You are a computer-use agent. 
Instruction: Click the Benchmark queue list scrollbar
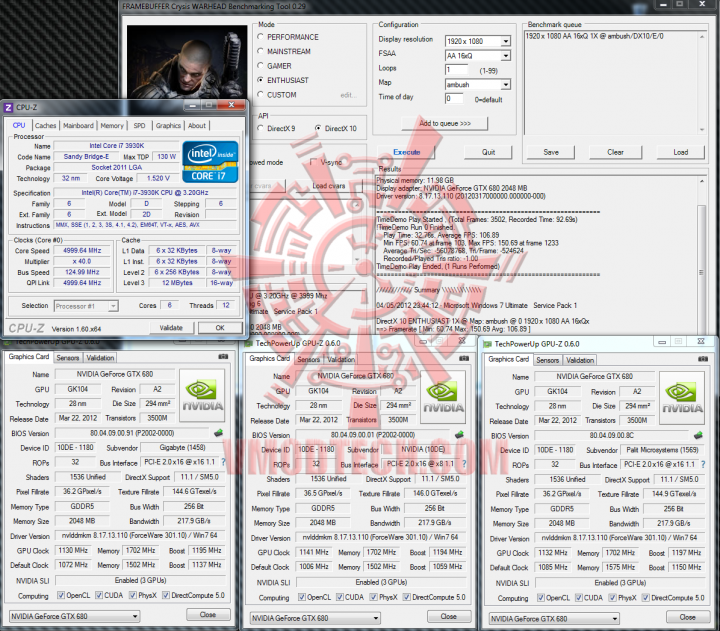(x=702, y=83)
